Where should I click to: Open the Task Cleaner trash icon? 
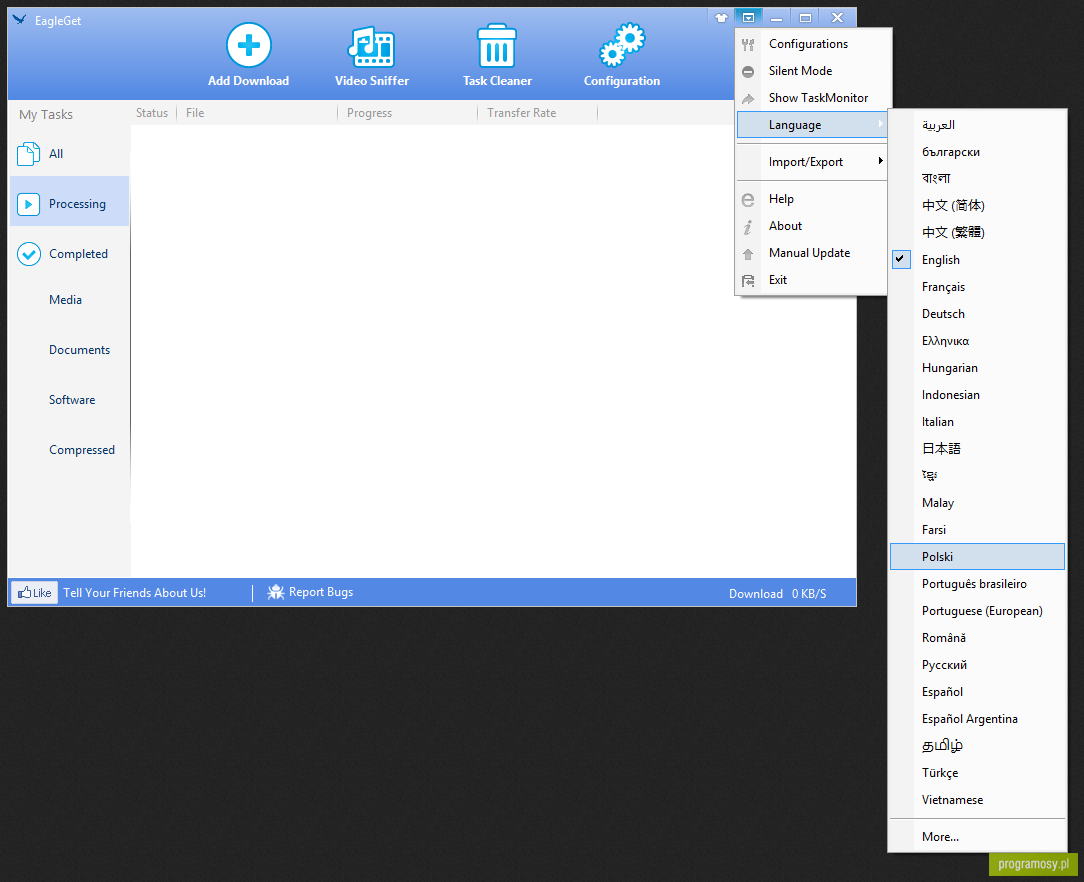point(497,46)
